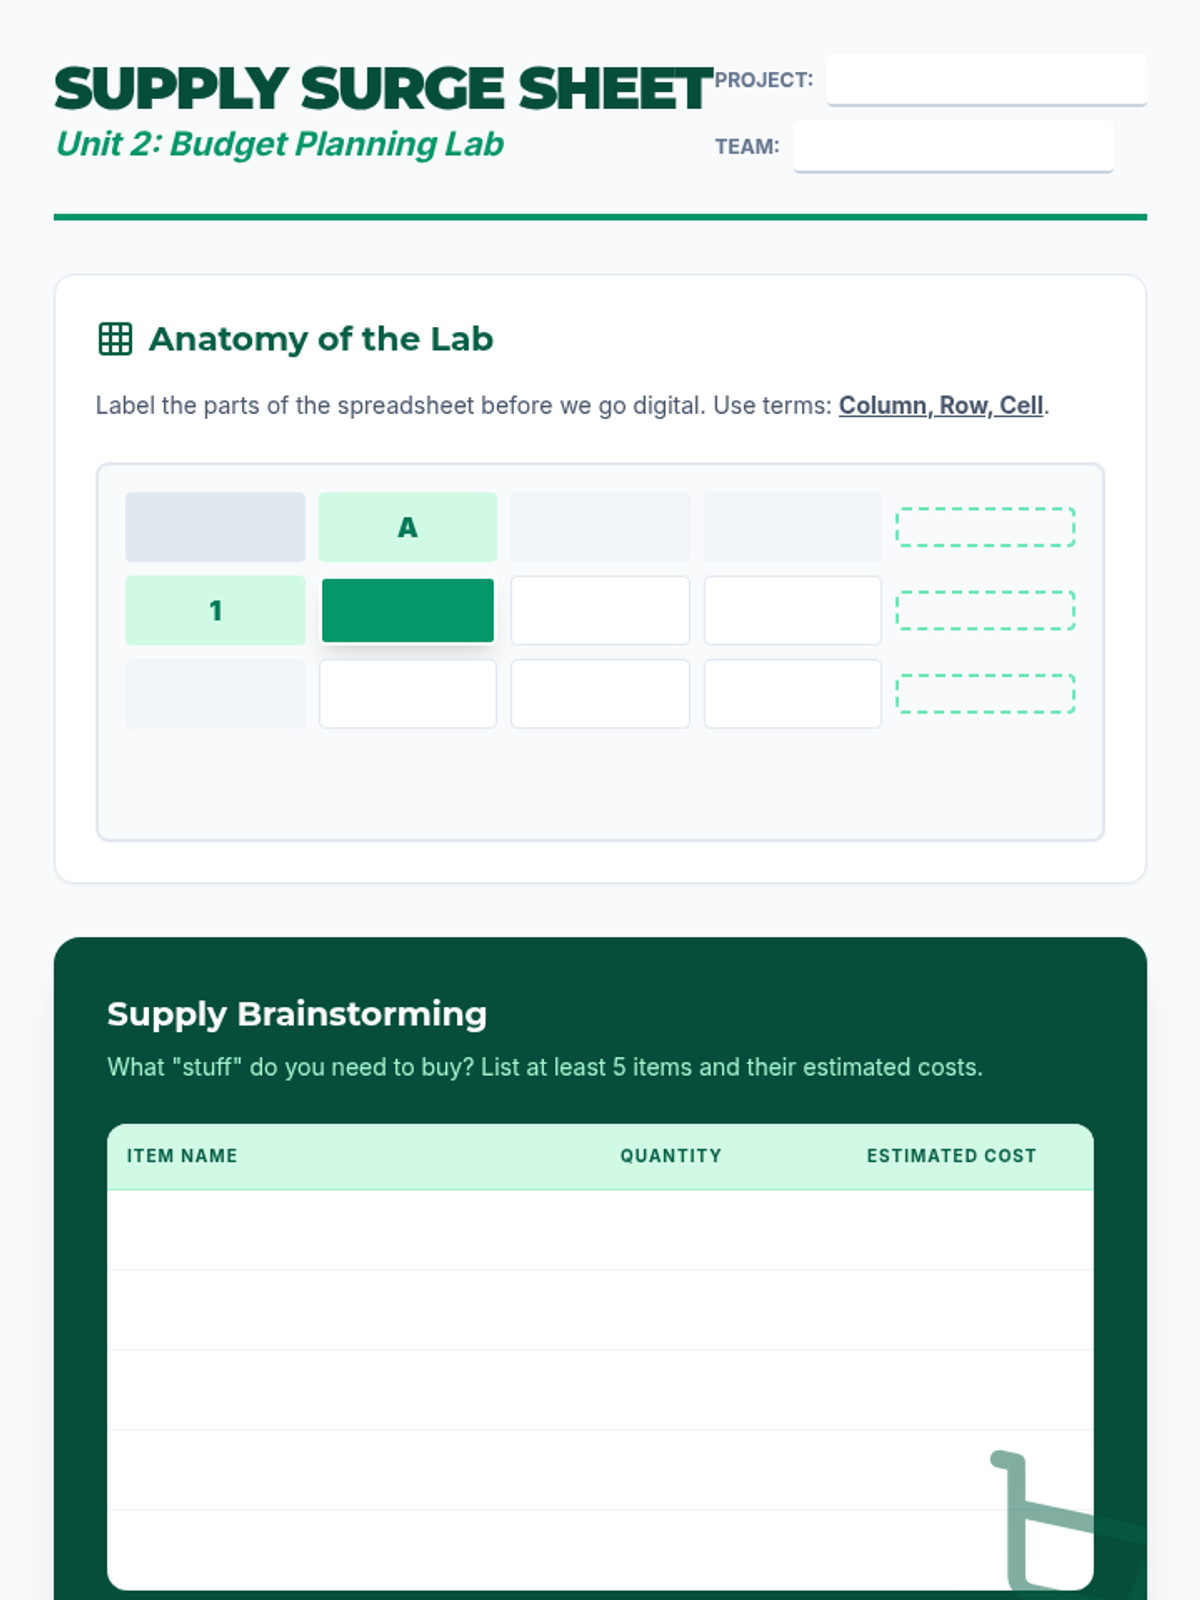Click the bottom dashed label box
The height and width of the screenshot is (1600, 1200).
coord(985,694)
